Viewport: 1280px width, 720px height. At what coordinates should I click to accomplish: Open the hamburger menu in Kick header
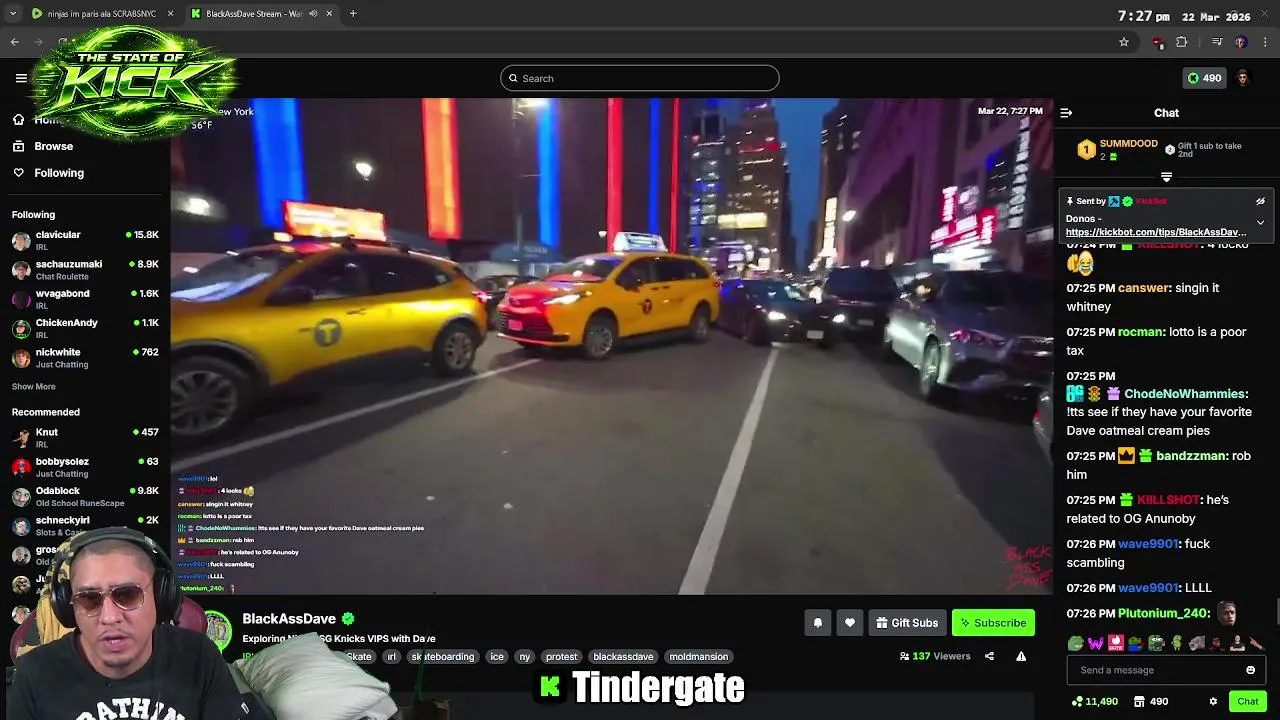[x=21, y=78]
